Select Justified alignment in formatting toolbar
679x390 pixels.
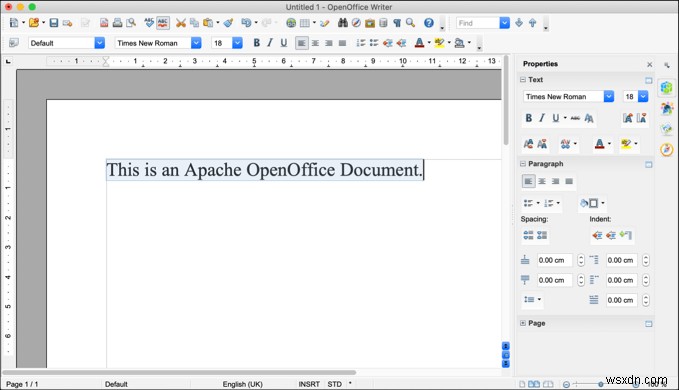[342, 42]
